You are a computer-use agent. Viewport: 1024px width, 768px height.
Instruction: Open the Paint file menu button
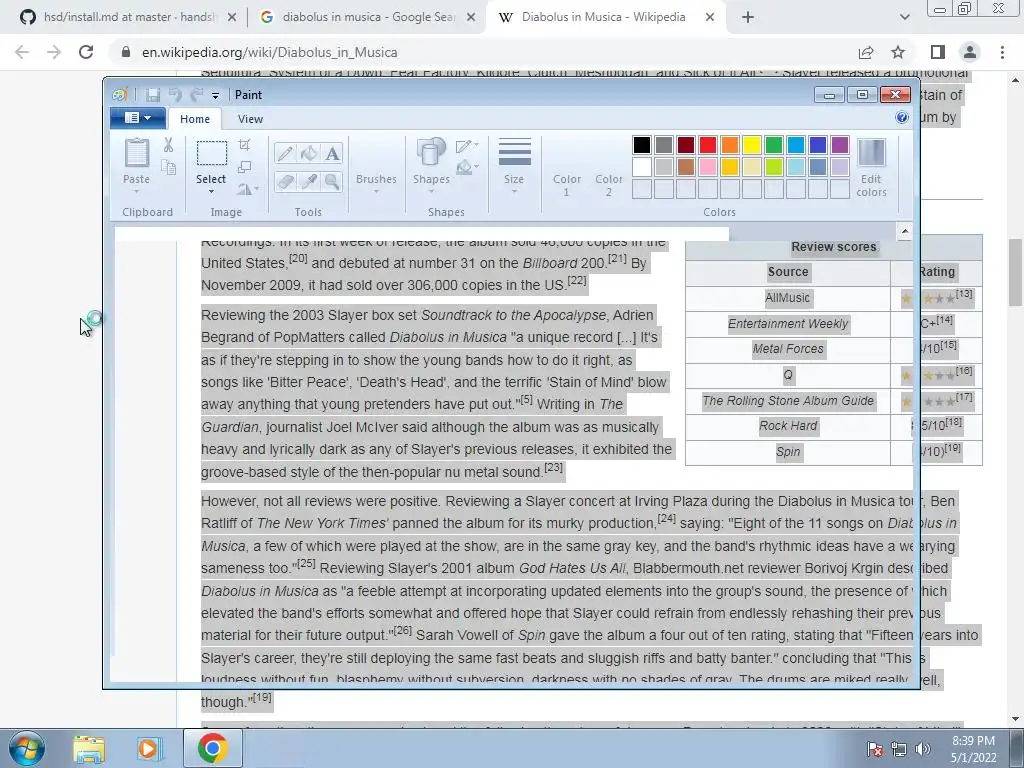(137, 118)
